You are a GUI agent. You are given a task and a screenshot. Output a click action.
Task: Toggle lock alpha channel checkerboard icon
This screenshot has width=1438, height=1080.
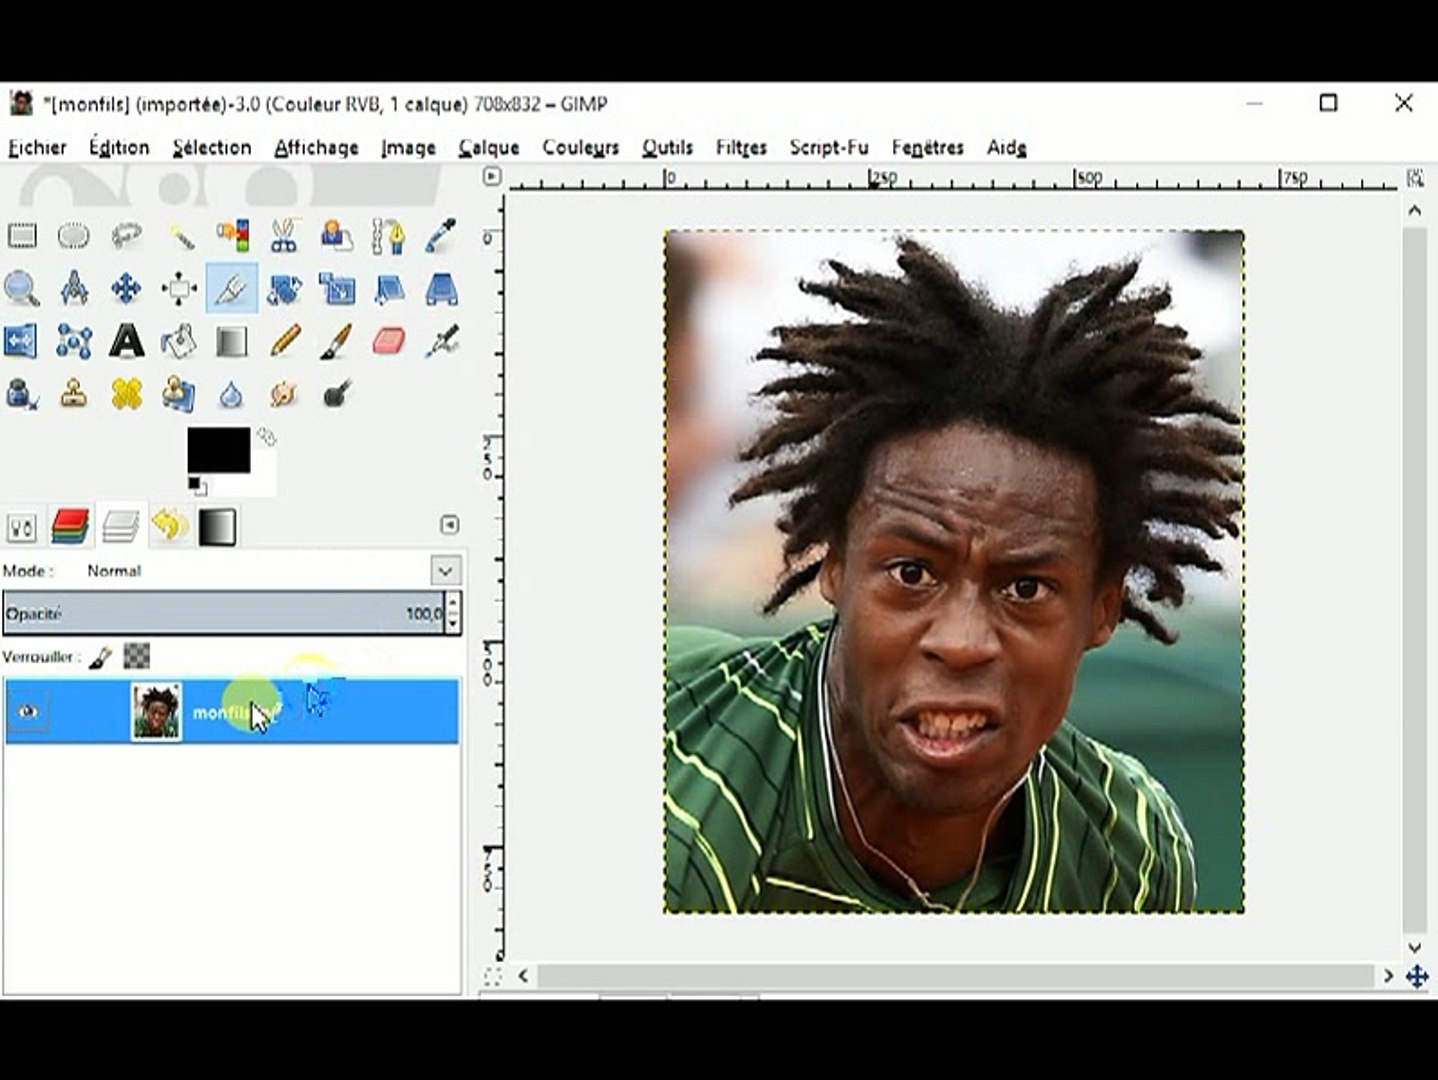click(x=136, y=657)
